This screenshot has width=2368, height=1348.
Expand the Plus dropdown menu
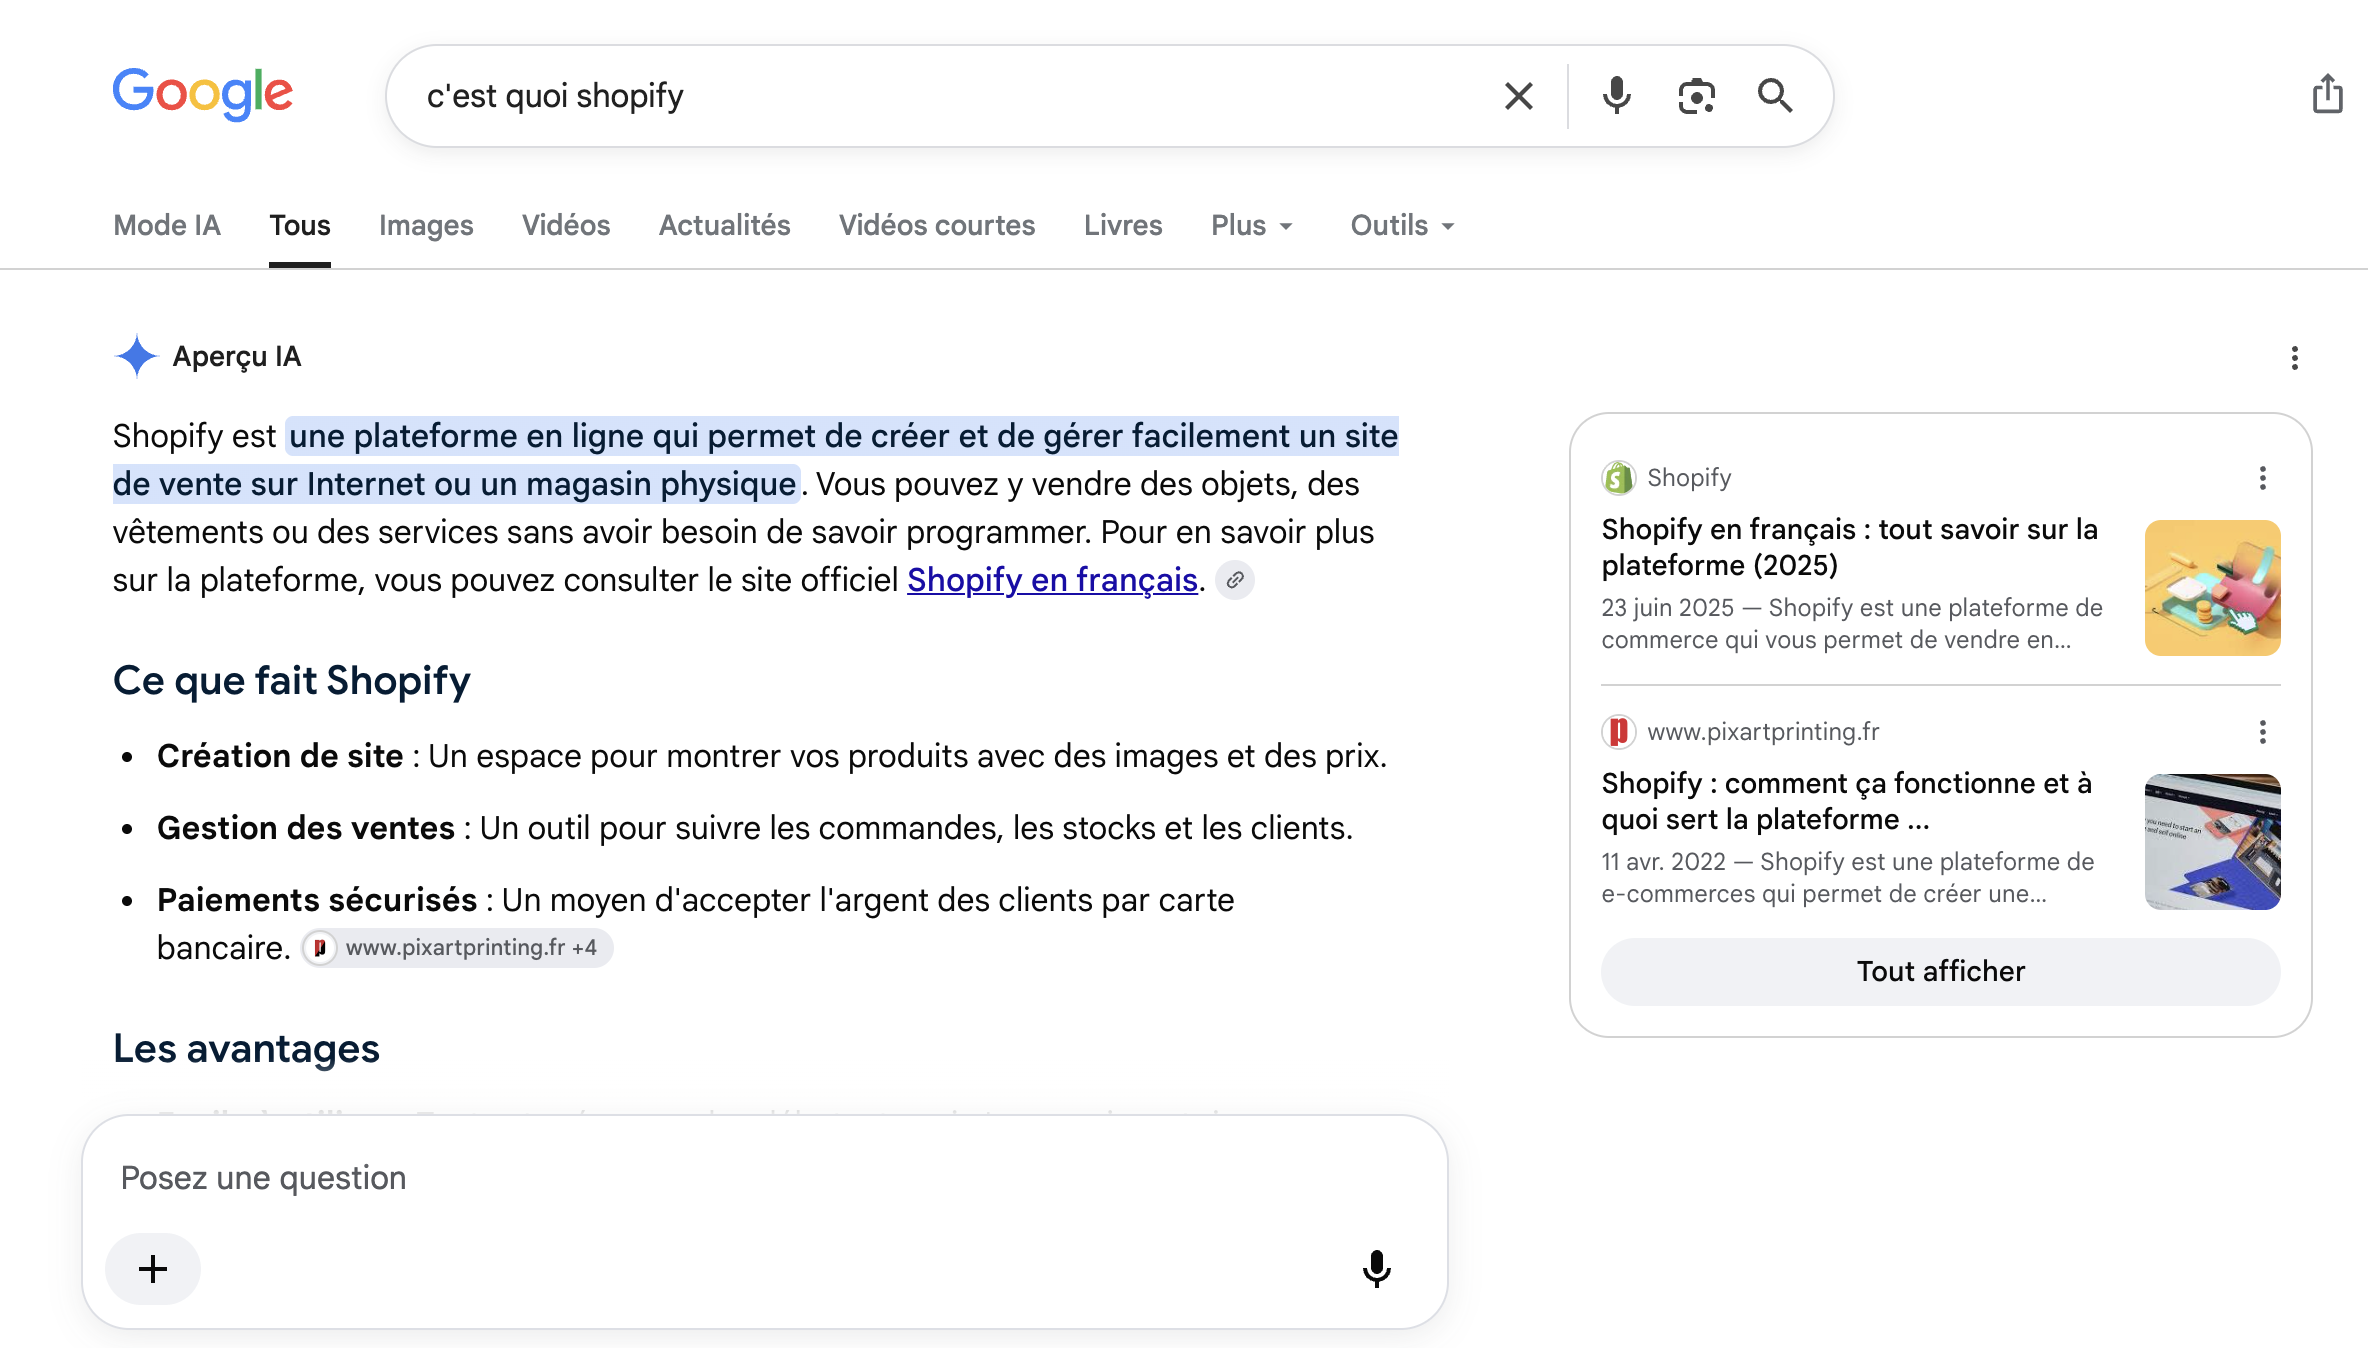pos(1252,226)
